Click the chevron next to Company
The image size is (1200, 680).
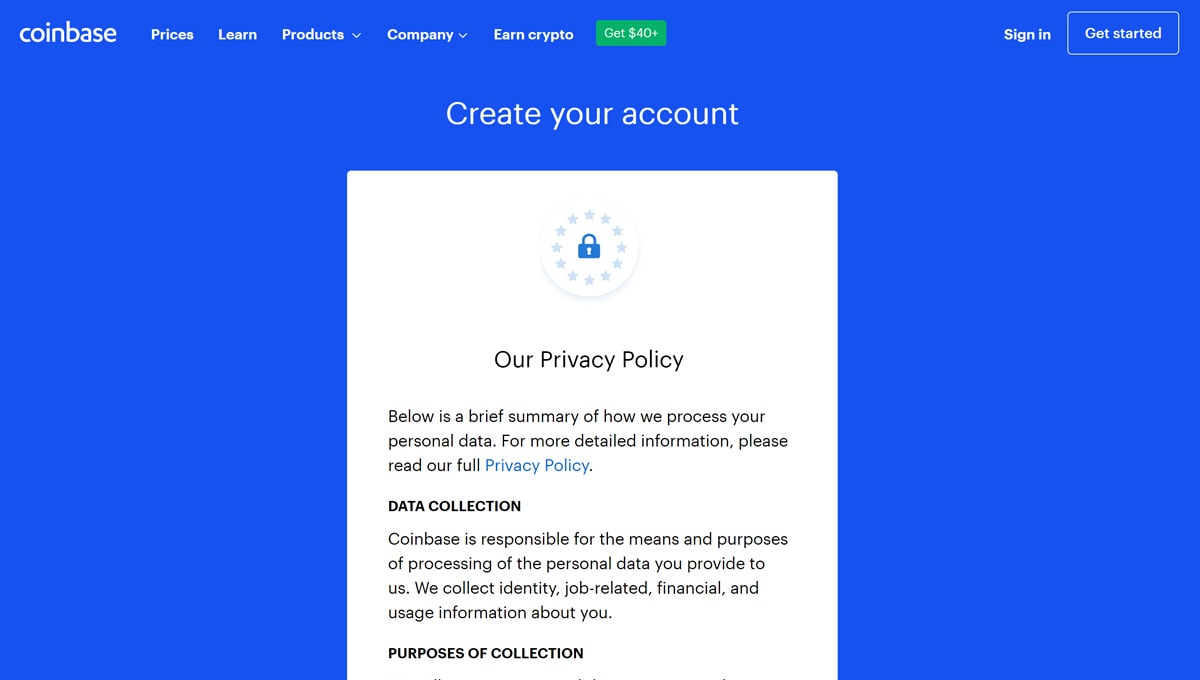pyautogui.click(x=463, y=35)
